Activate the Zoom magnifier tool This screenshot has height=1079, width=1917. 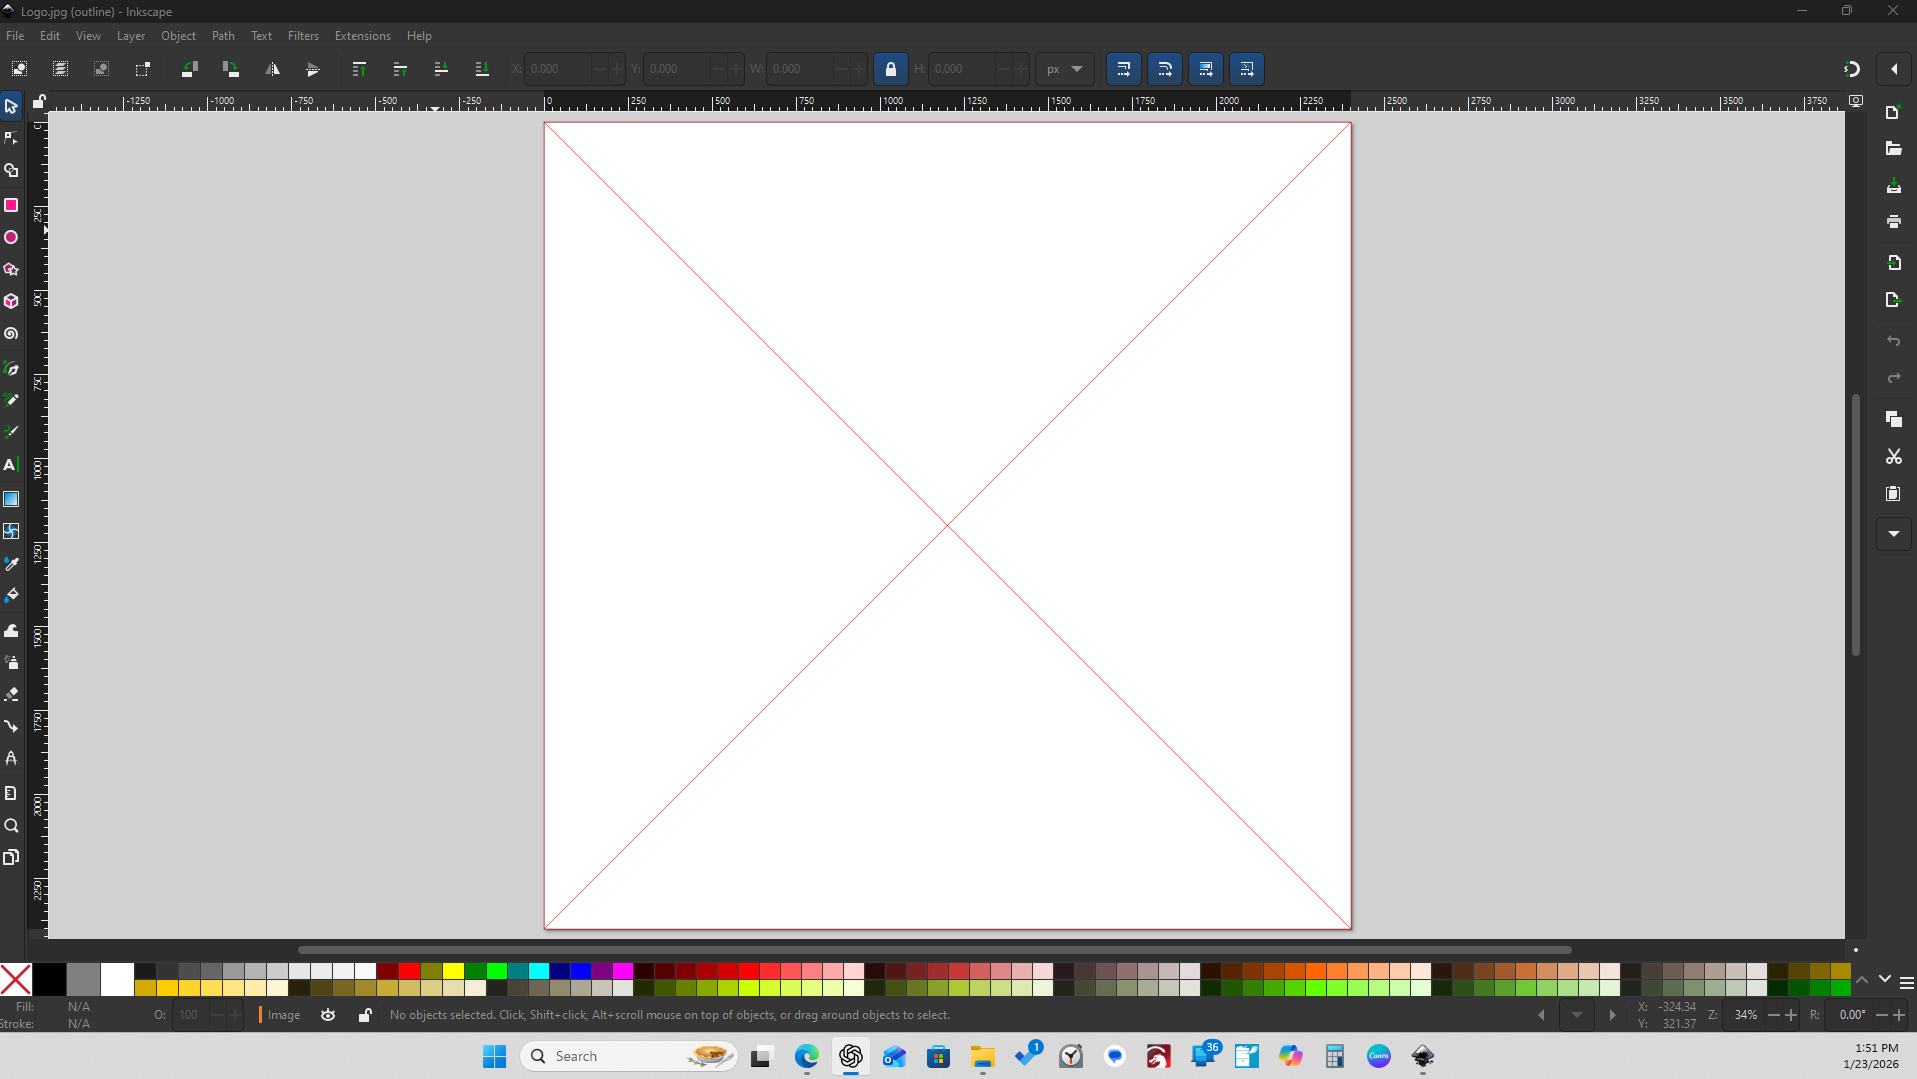pyautogui.click(x=11, y=826)
